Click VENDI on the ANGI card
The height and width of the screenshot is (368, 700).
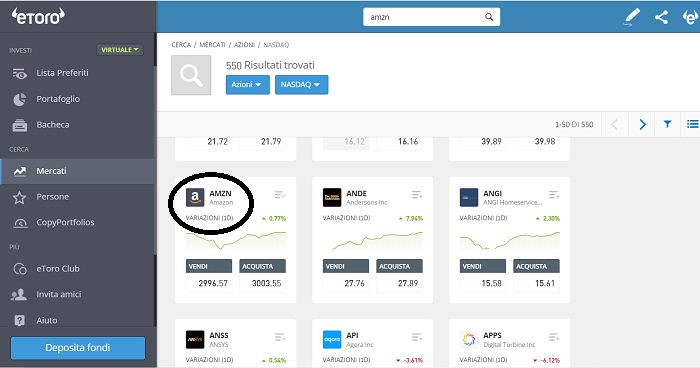483,266
